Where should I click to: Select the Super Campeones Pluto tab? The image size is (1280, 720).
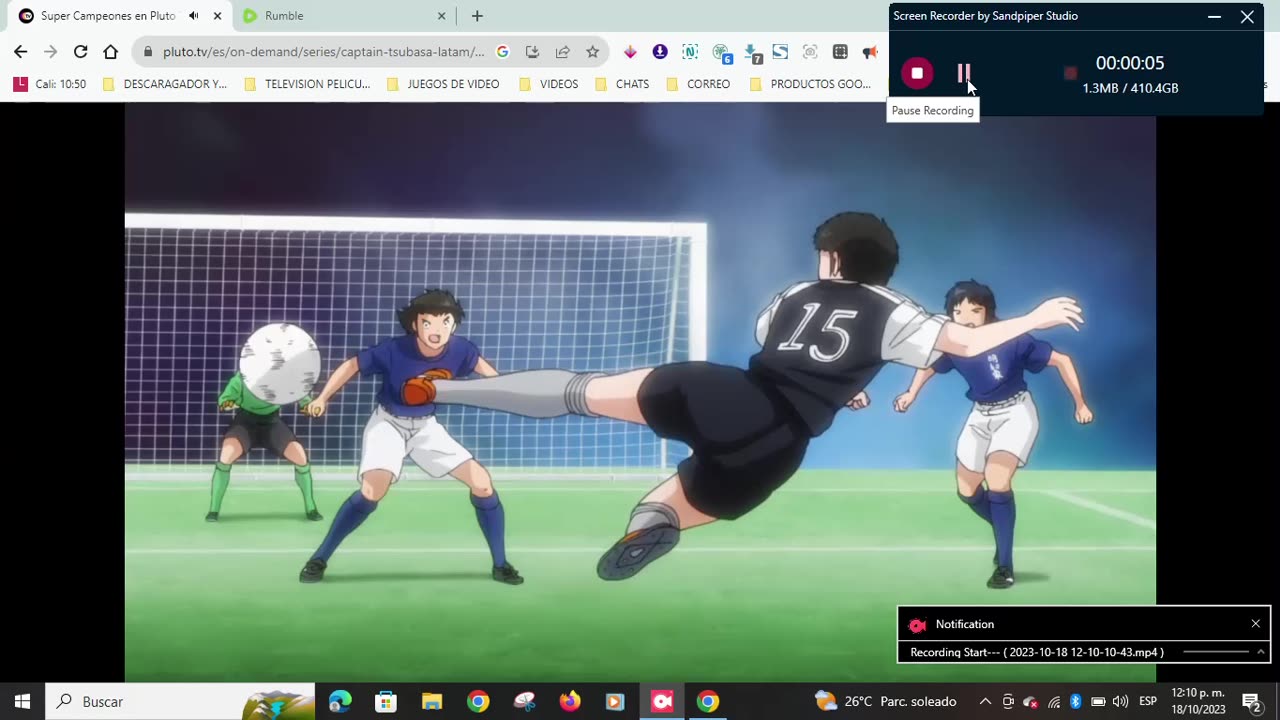[107, 16]
